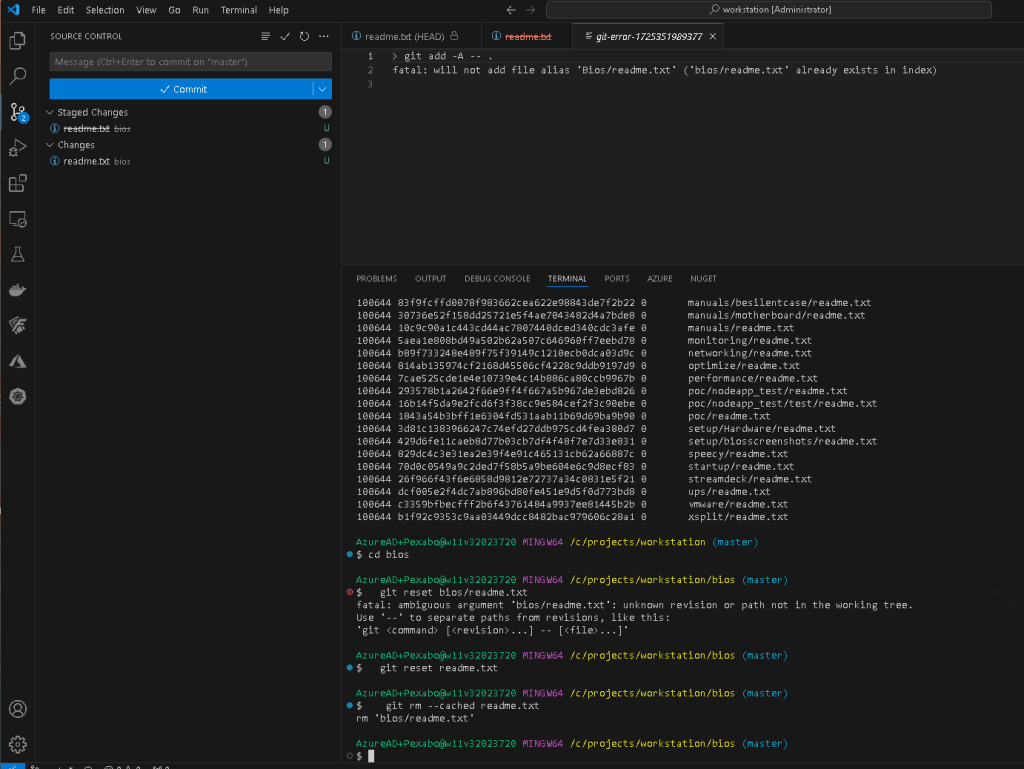
Task: Click the 'git add -A -- .' line
Action: tap(442, 56)
